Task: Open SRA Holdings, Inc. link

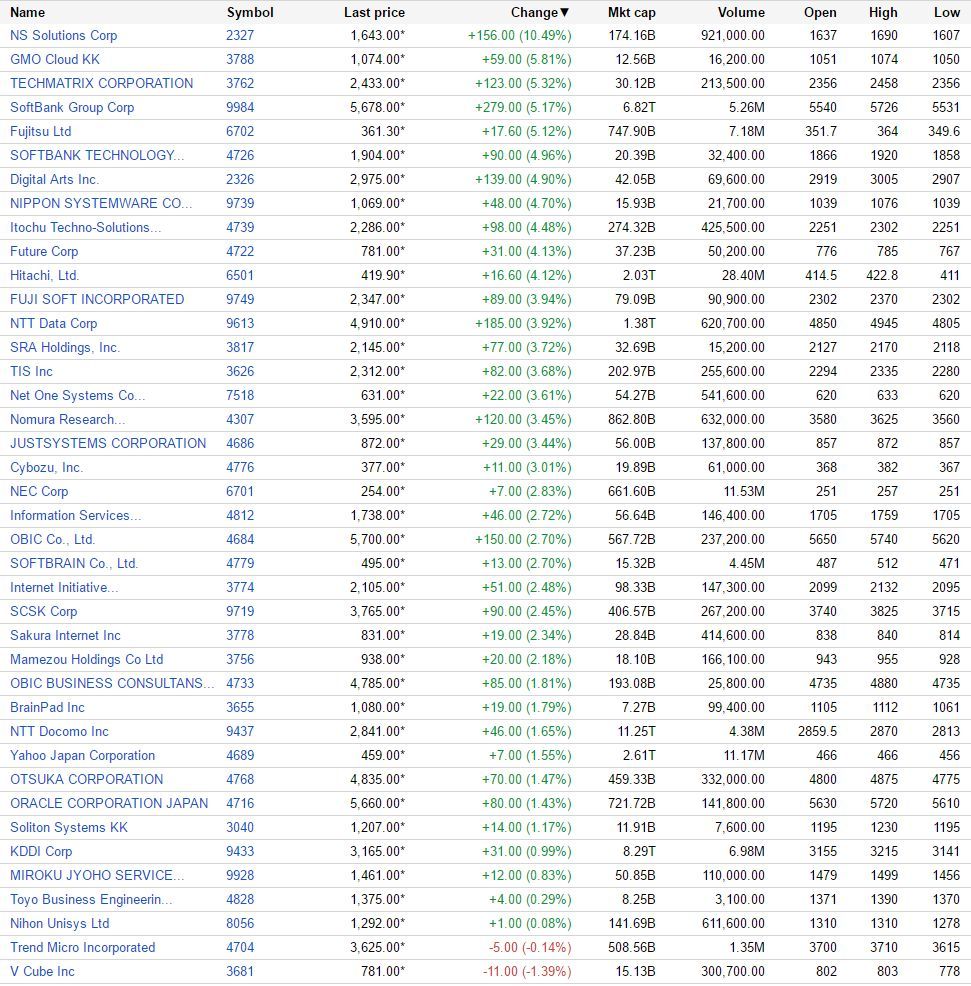Action: point(65,348)
